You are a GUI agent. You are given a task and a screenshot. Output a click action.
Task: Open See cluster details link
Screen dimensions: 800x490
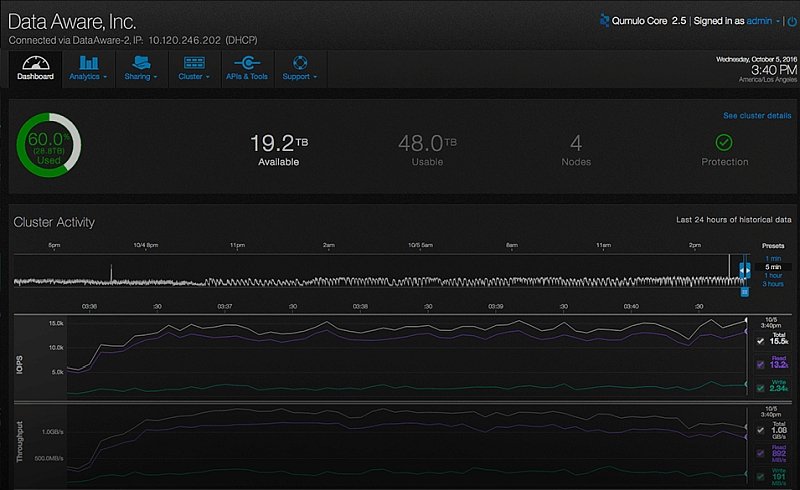(757, 116)
